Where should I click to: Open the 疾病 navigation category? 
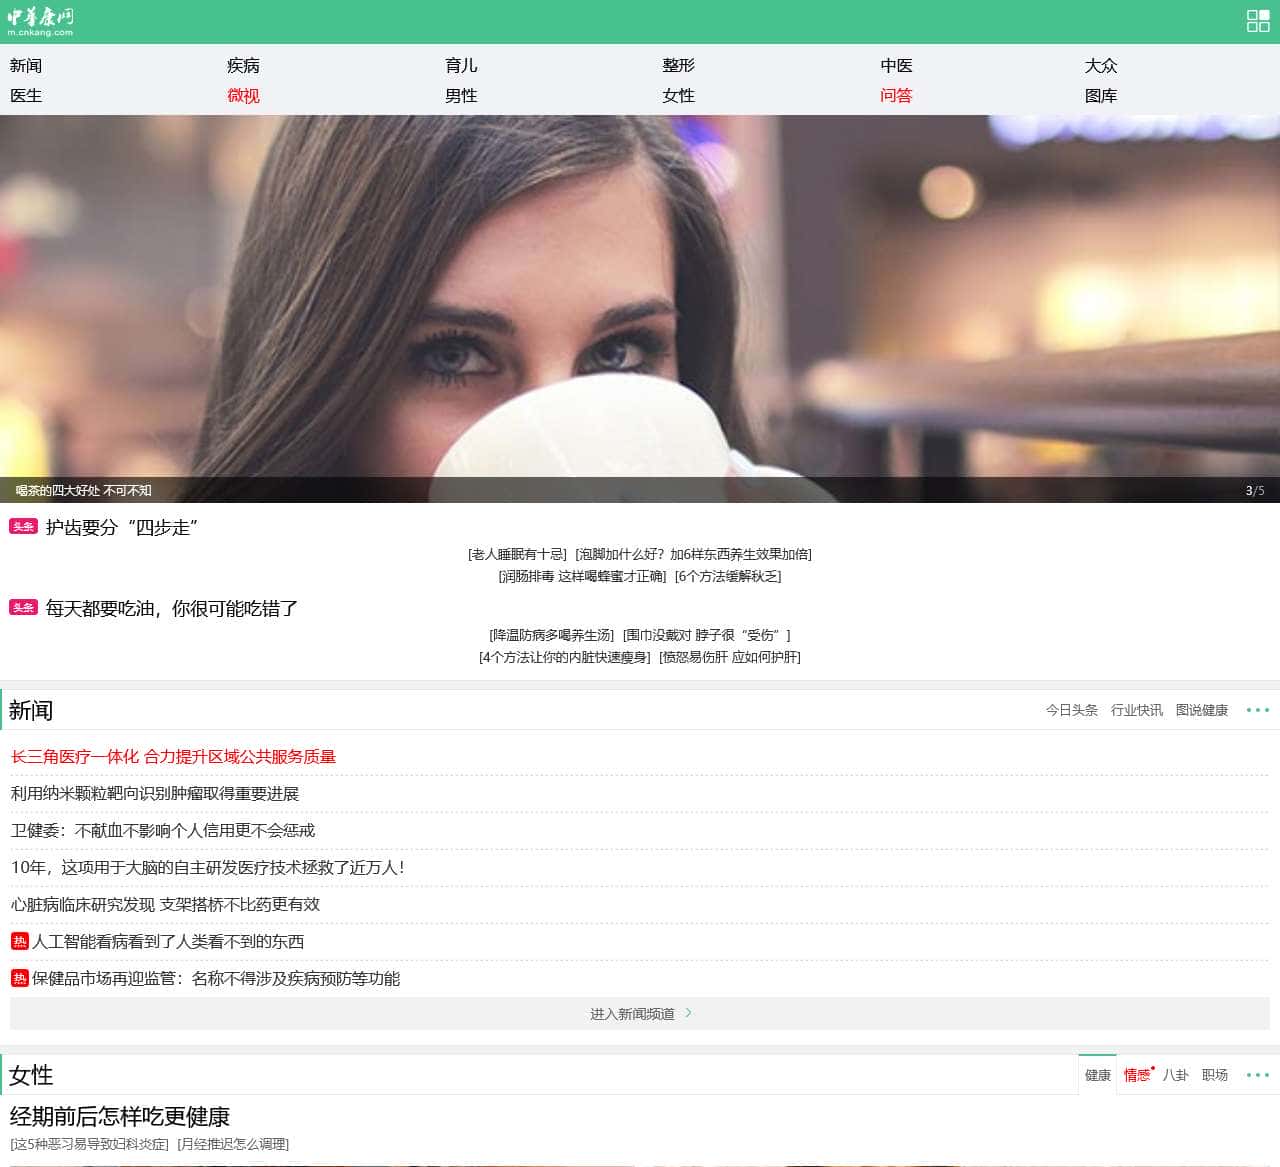point(243,65)
